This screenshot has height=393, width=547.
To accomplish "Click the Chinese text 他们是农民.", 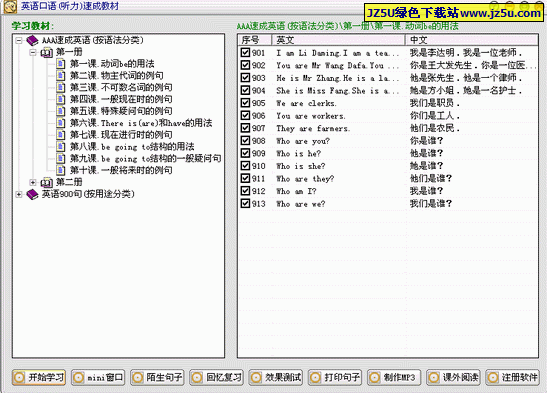I will pyautogui.click(x=435, y=128).
